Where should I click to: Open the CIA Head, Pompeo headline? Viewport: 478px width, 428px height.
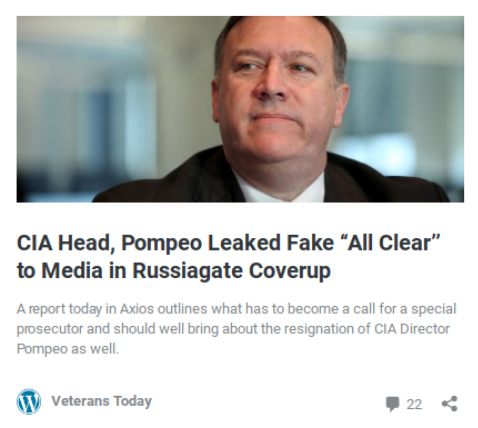pos(228,256)
